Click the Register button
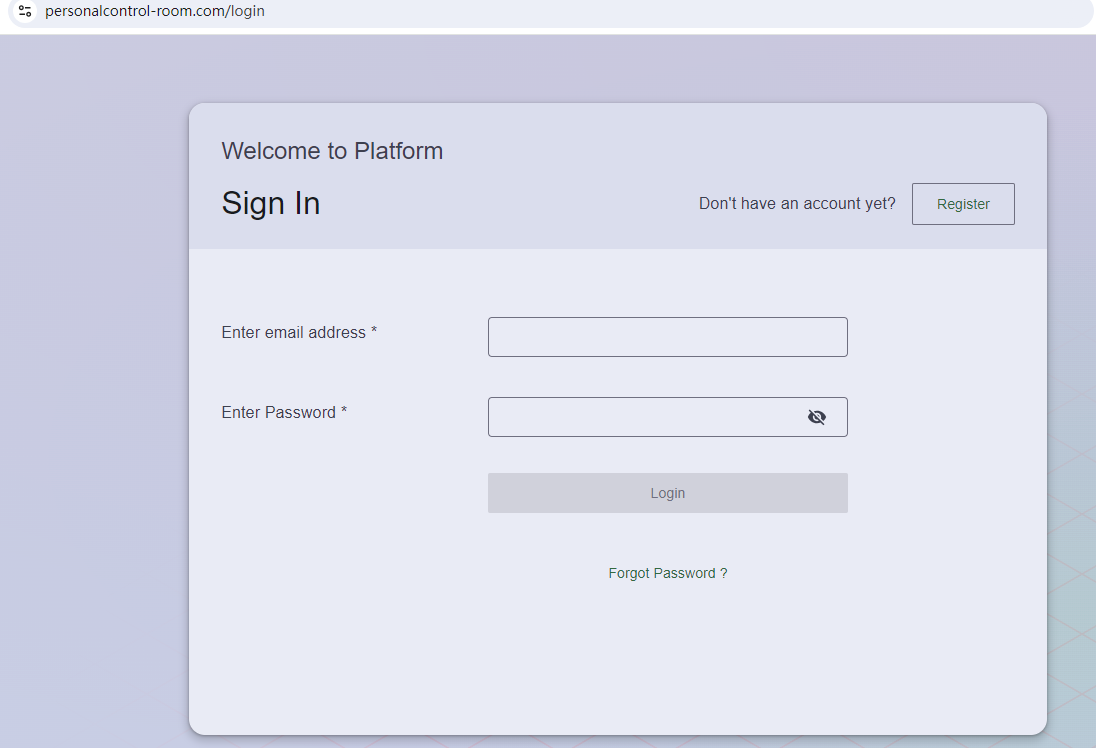Screen dimensions: 1096x748 963,204
